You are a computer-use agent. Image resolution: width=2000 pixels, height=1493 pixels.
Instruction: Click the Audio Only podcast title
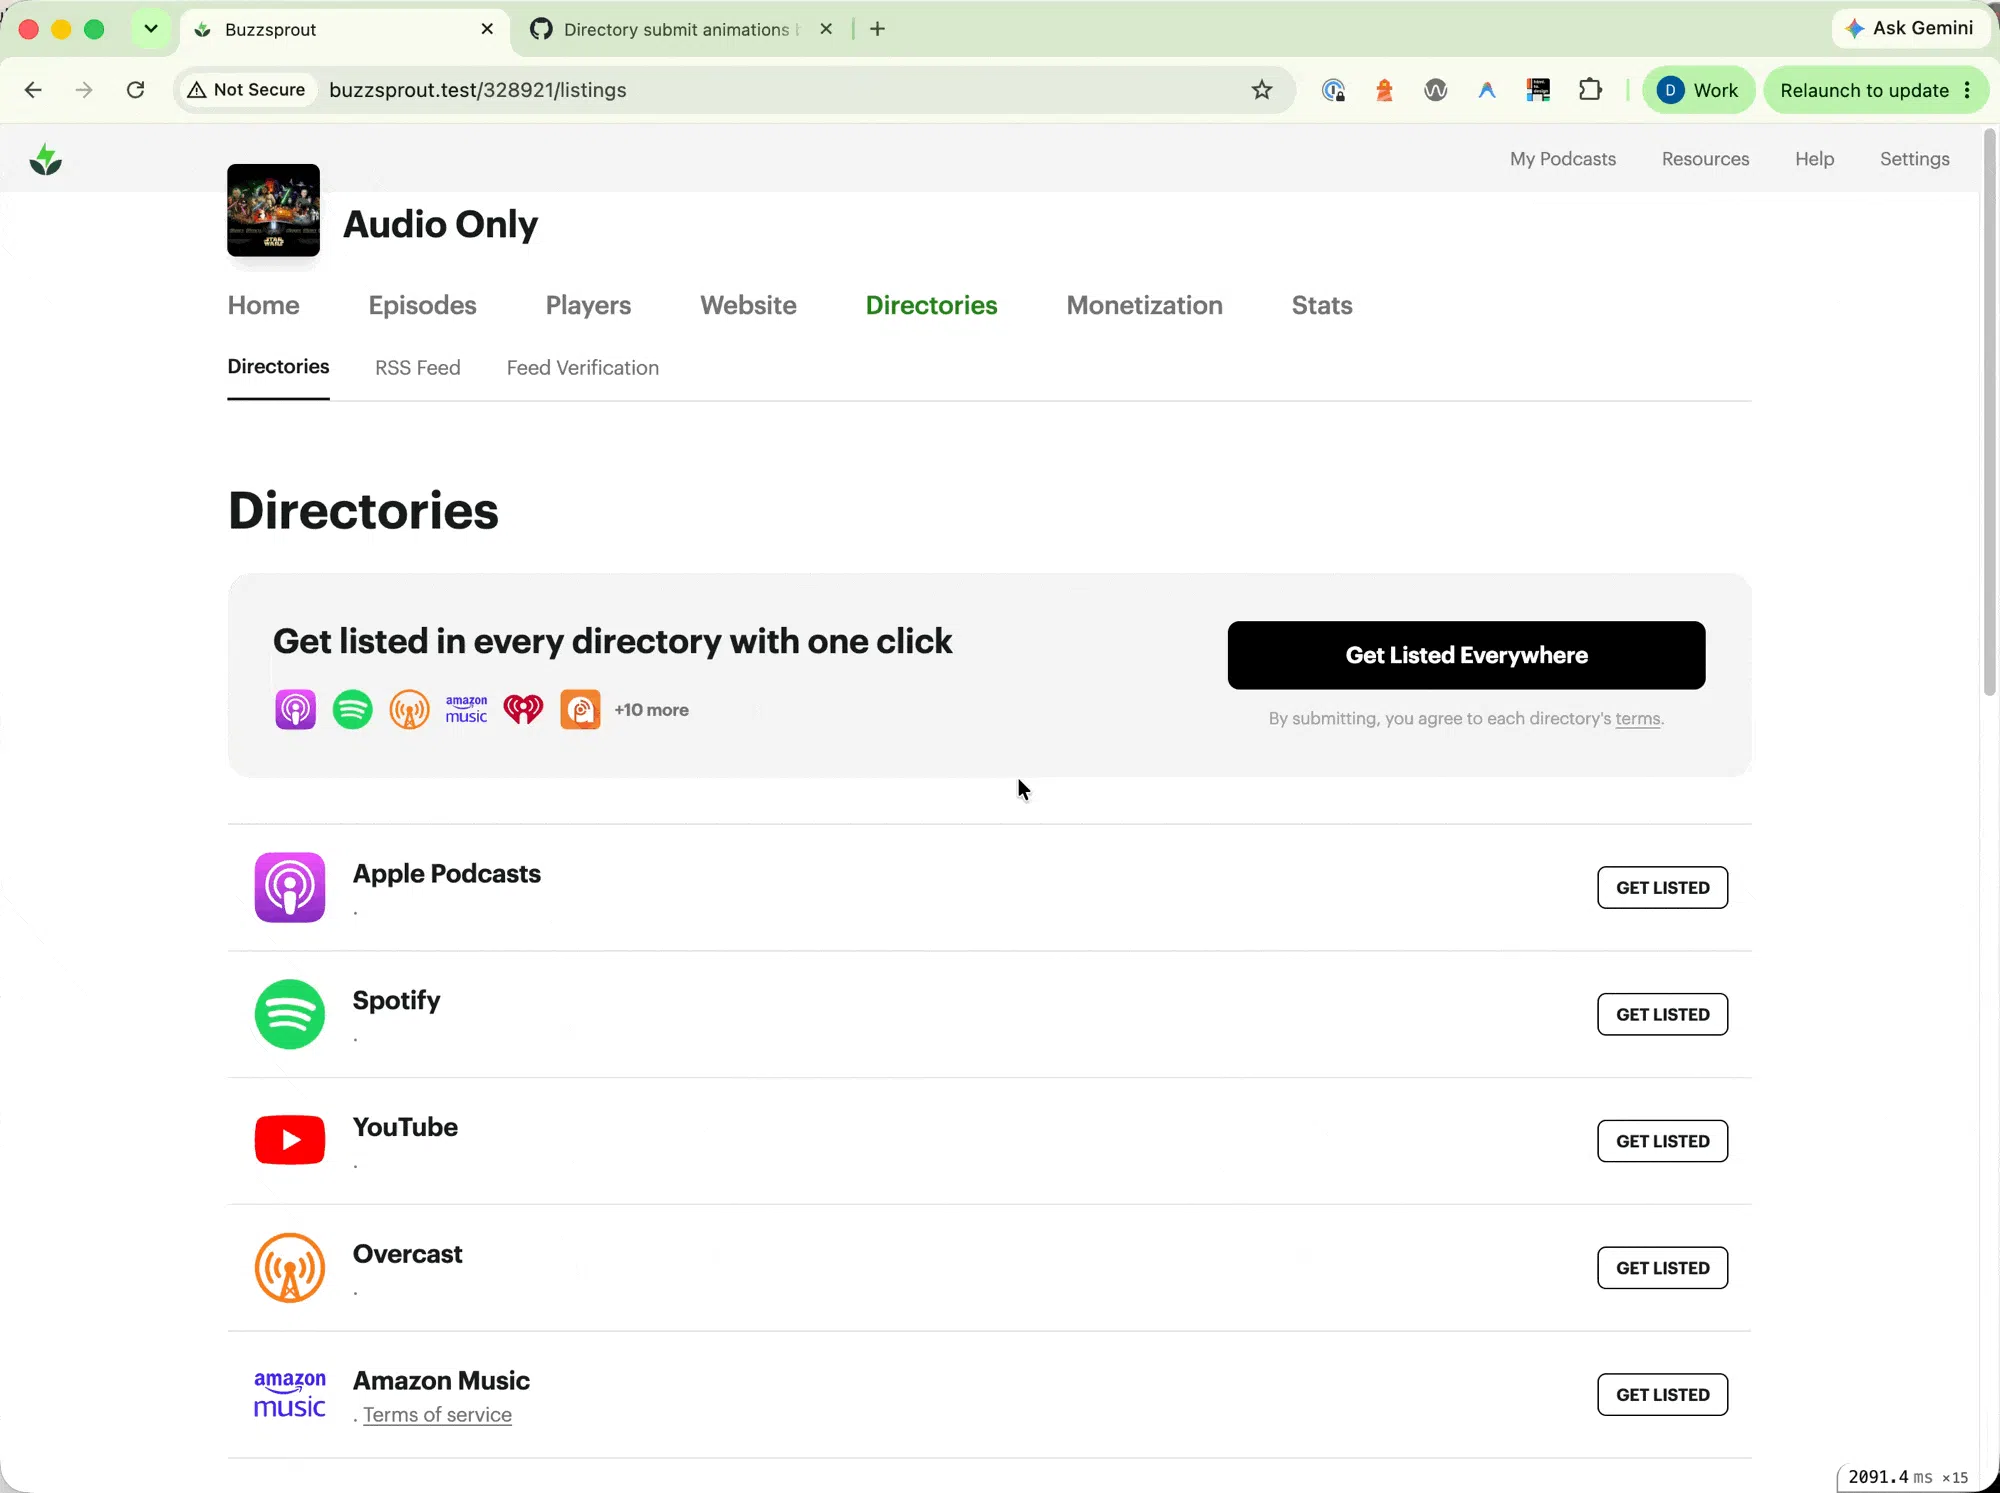pos(440,224)
